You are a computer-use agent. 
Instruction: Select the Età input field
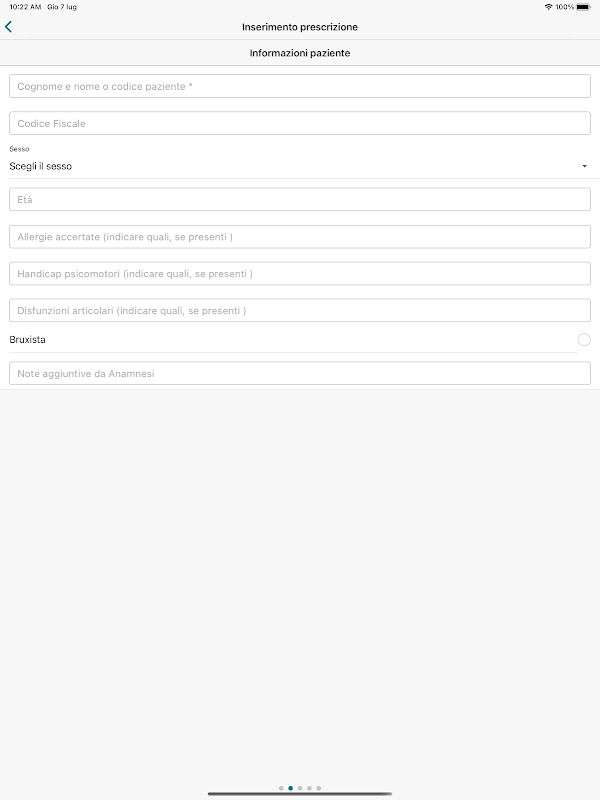coord(300,200)
